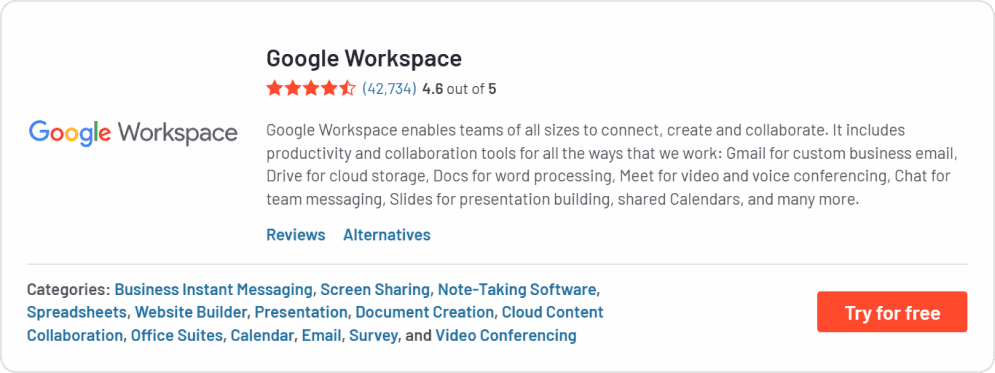View the Alternatives link
This screenshot has width=995, height=373.
[387, 235]
